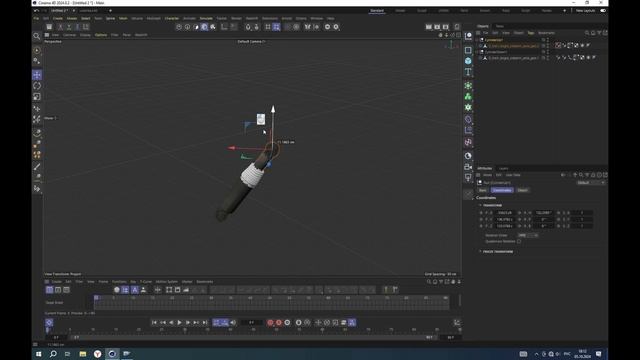
Task: Open the Simulate menu
Action: pos(206,18)
